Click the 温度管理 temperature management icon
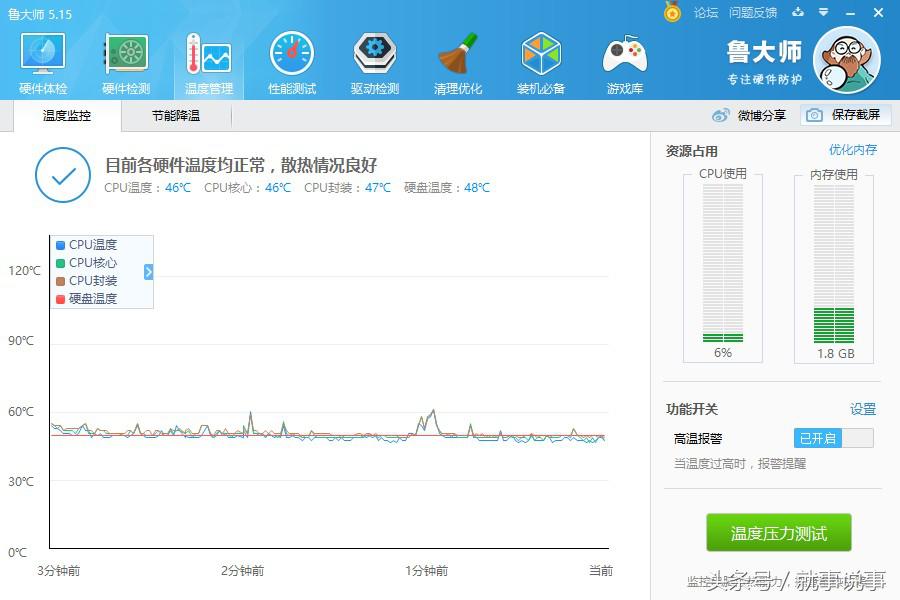 pyautogui.click(x=208, y=60)
